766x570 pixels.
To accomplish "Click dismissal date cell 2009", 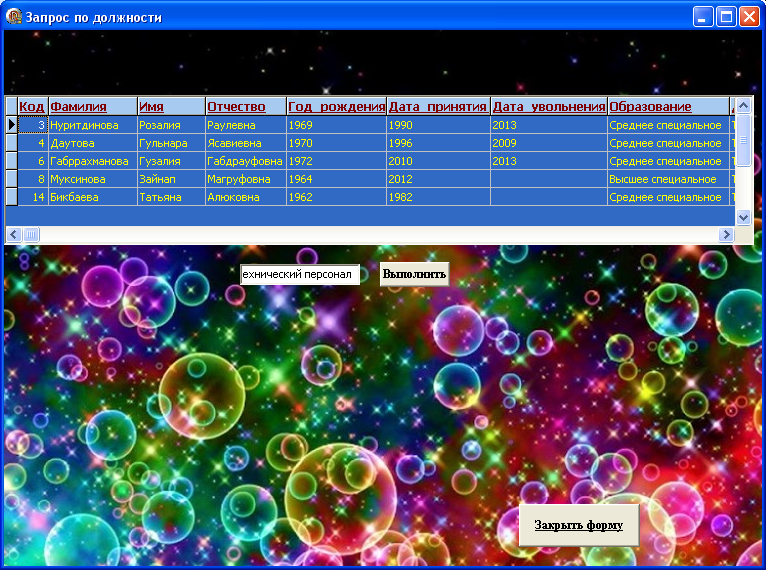I will tap(549, 143).
